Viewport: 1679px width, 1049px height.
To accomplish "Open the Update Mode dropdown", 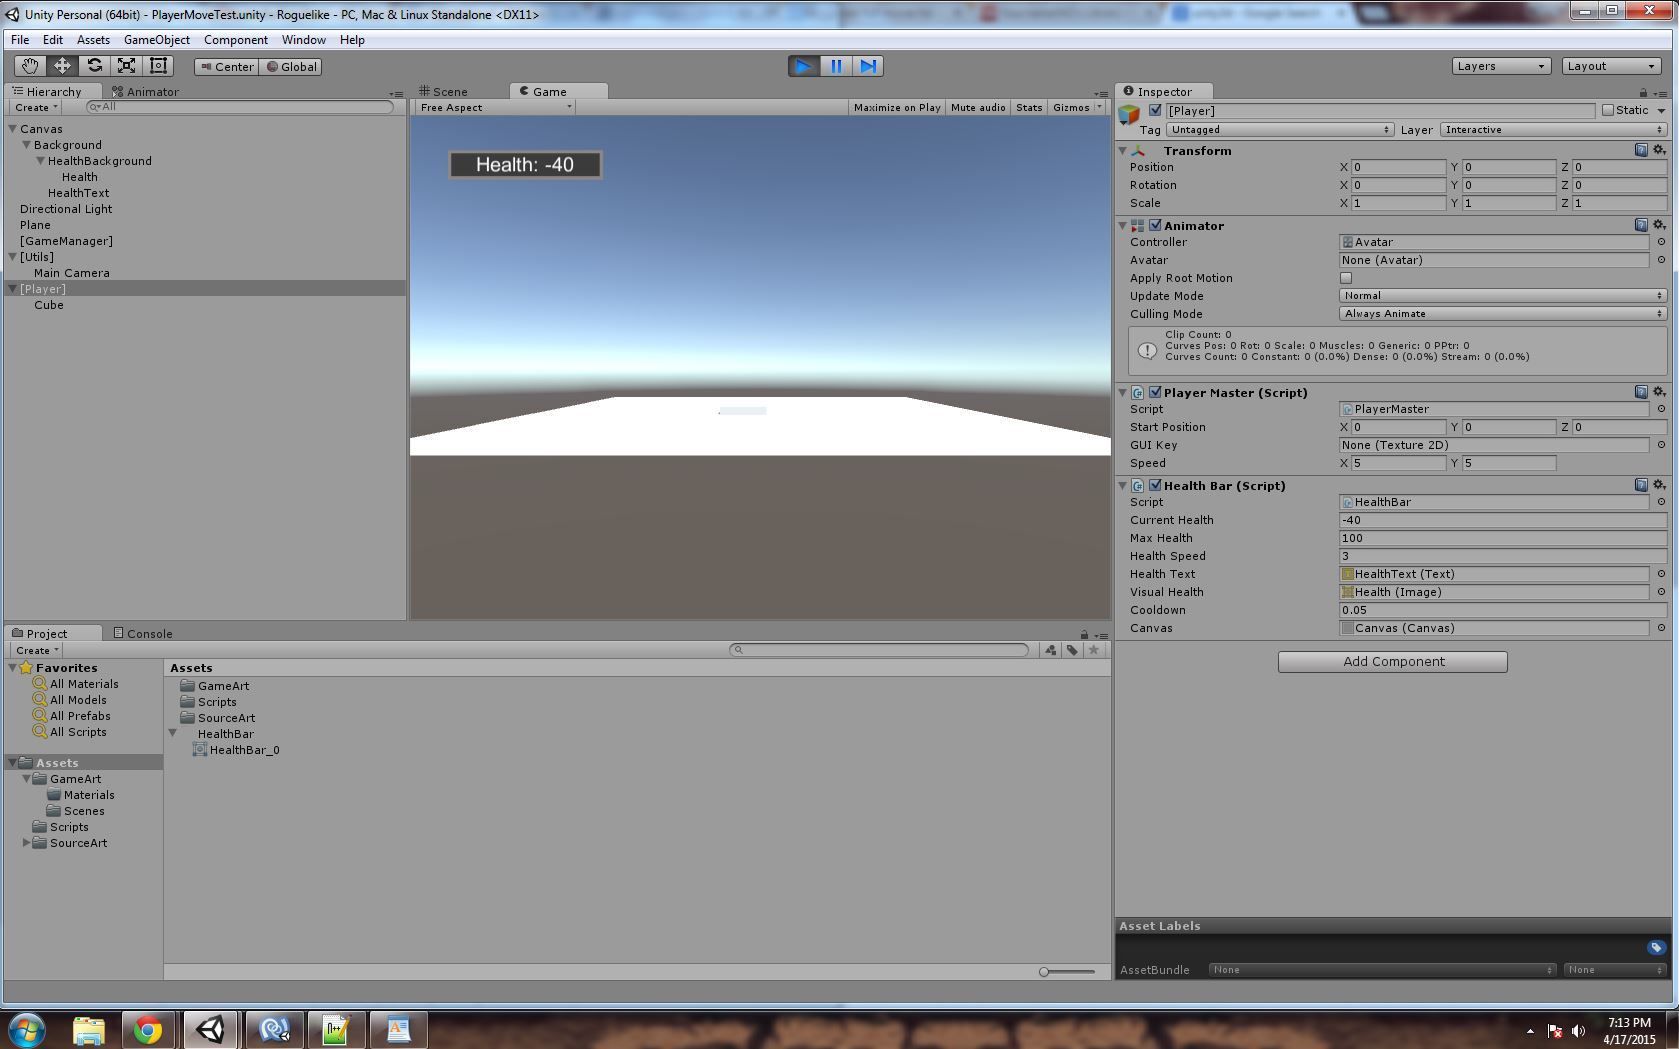I will (x=1503, y=296).
